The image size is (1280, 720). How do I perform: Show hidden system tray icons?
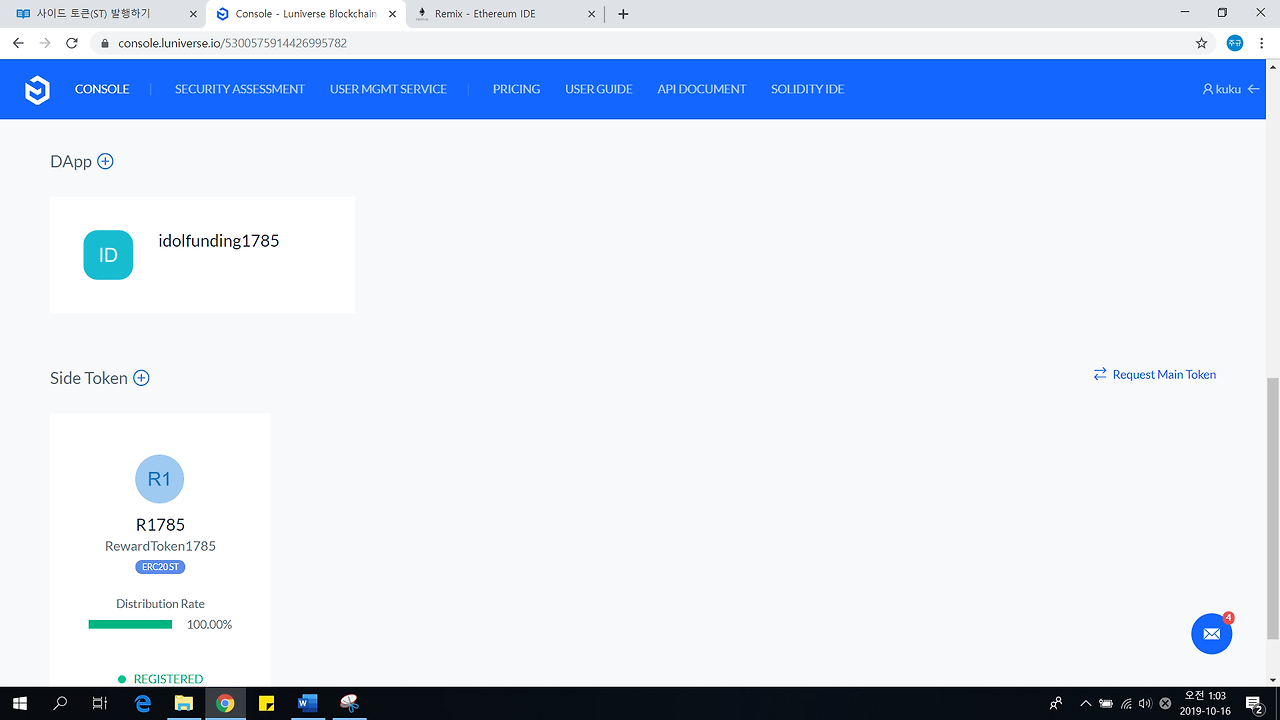pos(1085,703)
